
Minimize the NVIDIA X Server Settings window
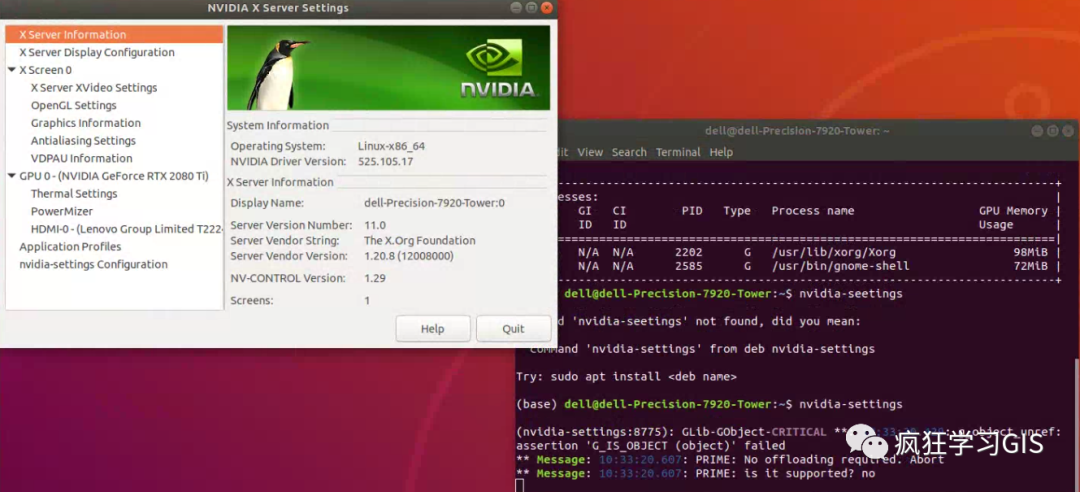(517, 8)
